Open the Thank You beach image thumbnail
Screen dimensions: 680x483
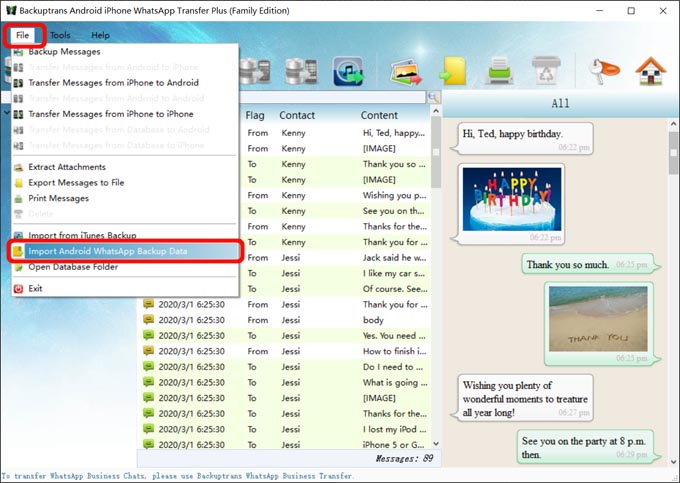(x=598, y=319)
